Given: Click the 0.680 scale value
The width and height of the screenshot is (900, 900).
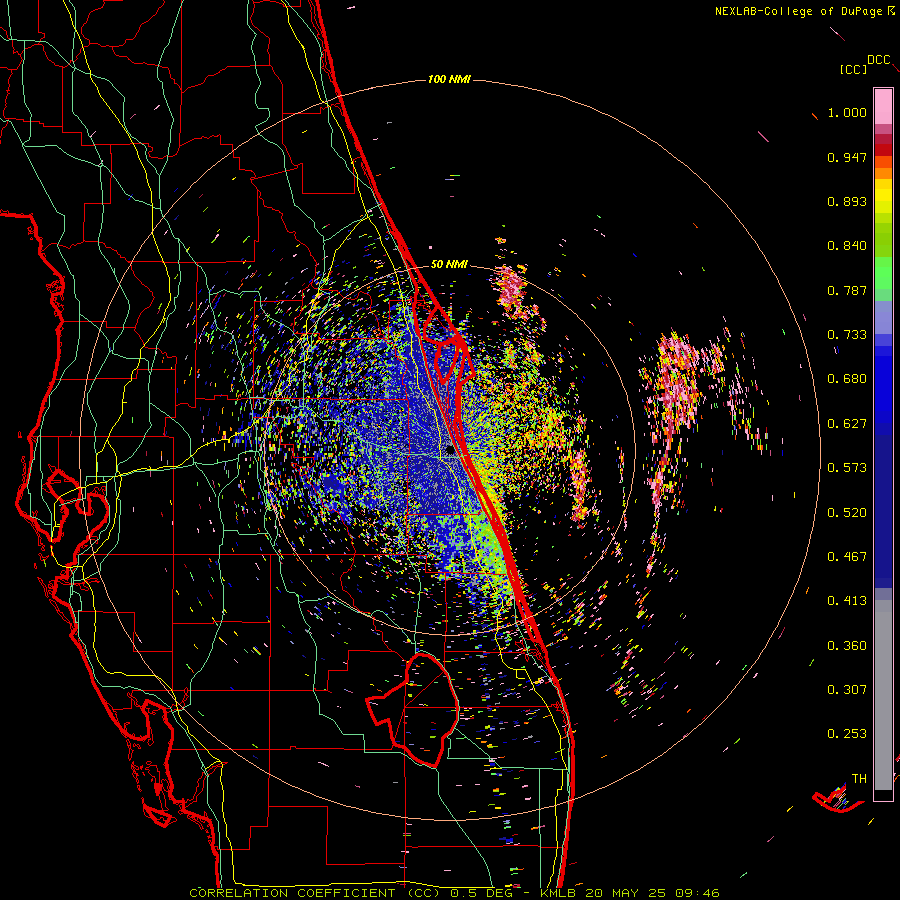Looking at the screenshot, I should coord(847,379).
